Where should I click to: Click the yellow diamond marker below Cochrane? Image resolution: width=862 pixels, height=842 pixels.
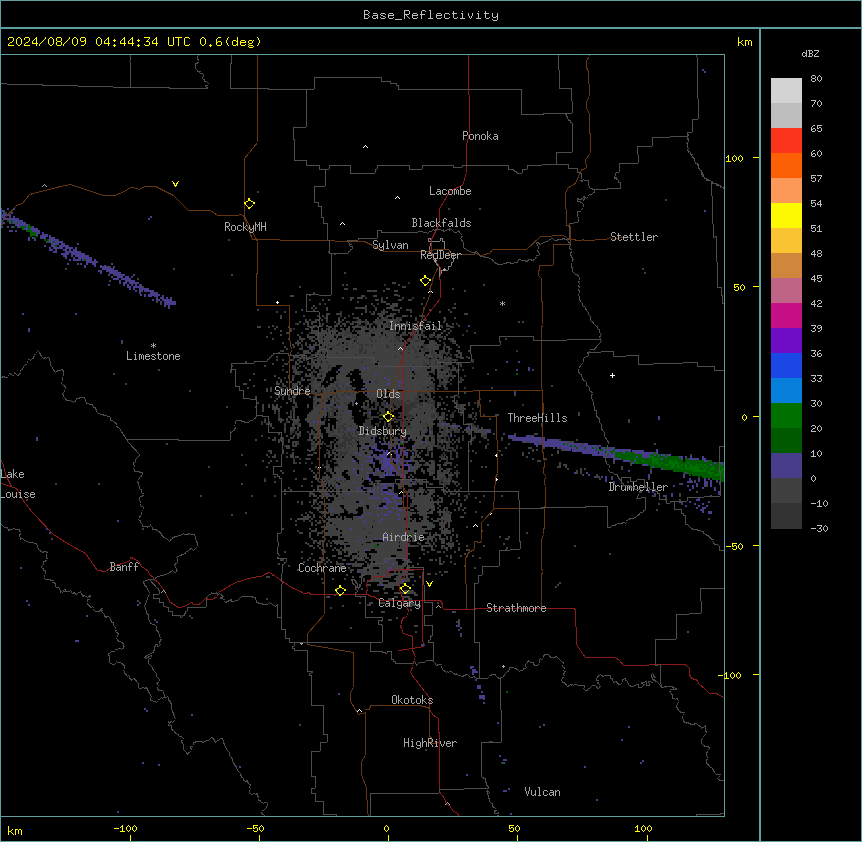340,591
